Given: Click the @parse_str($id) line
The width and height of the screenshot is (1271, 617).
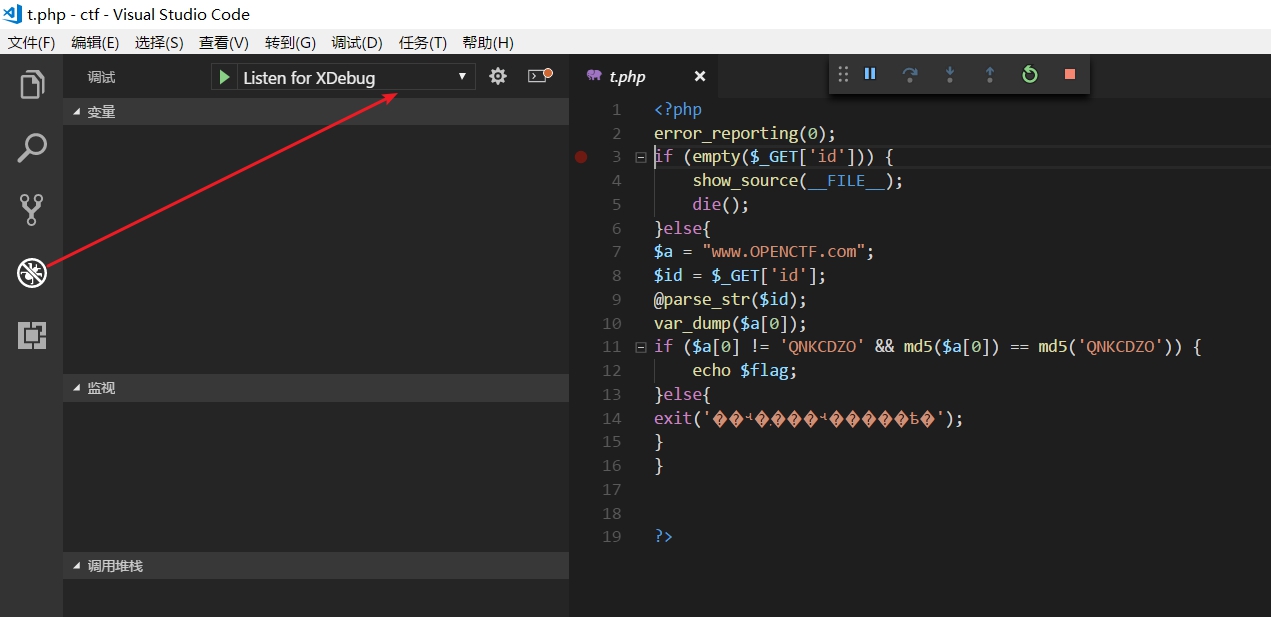Looking at the screenshot, I should tap(730, 299).
